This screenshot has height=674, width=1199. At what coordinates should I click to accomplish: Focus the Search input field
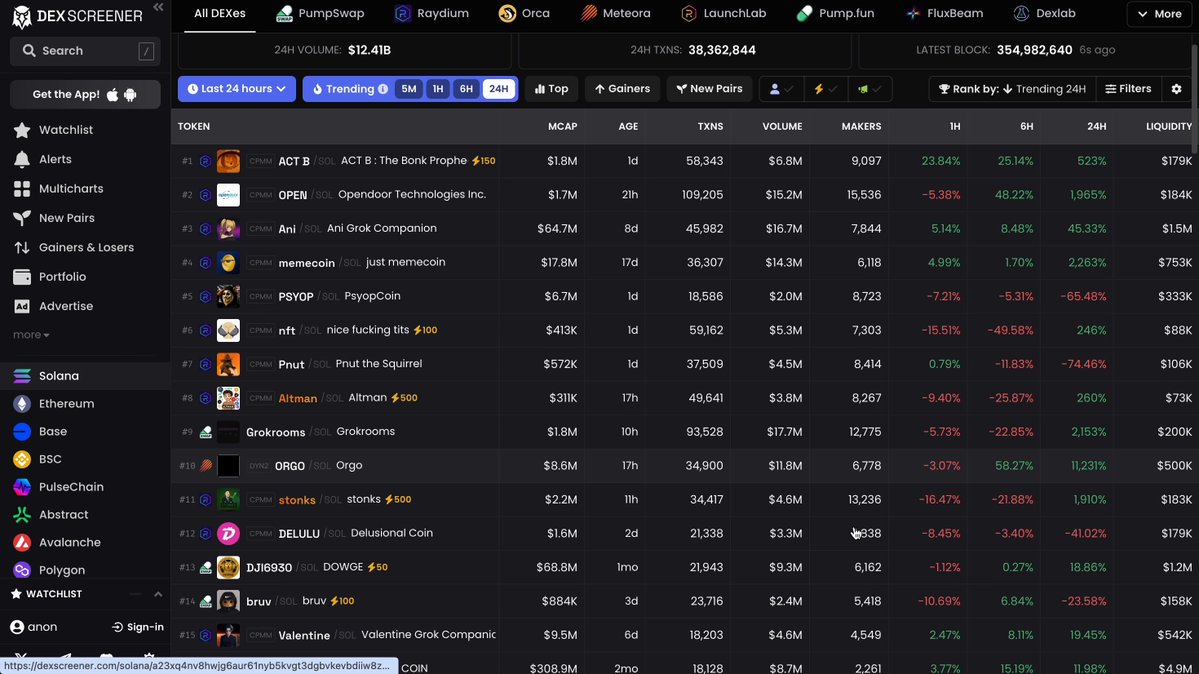point(85,51)
